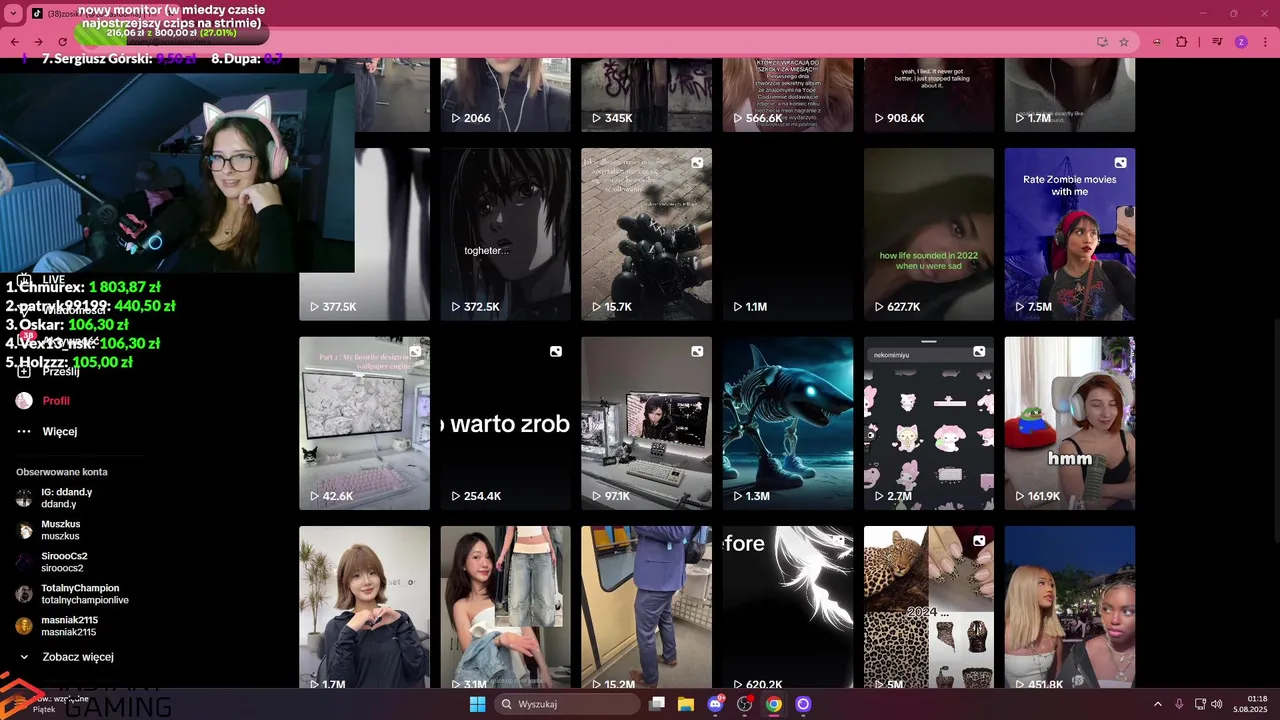The width and height of the screenshot is (1280, 720).
Task: Open the media control playlist icon
Action: (1217, 42)
